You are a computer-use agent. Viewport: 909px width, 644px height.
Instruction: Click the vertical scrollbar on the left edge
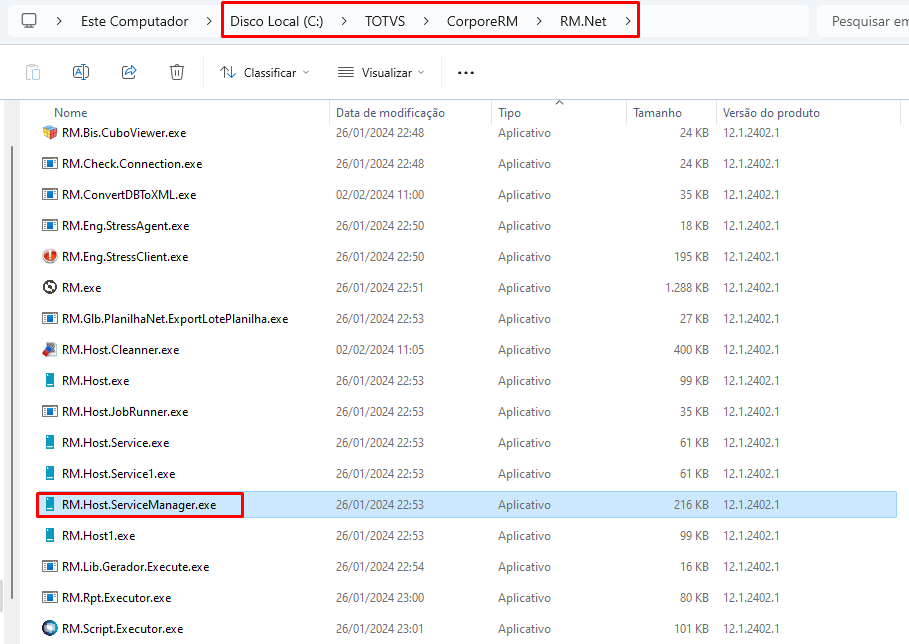click(12, 371)
